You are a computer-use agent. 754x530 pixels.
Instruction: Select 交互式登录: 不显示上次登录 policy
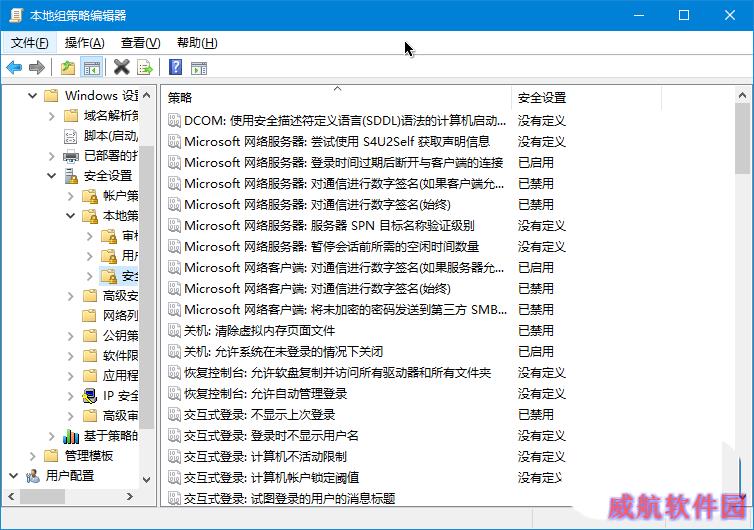259,415
